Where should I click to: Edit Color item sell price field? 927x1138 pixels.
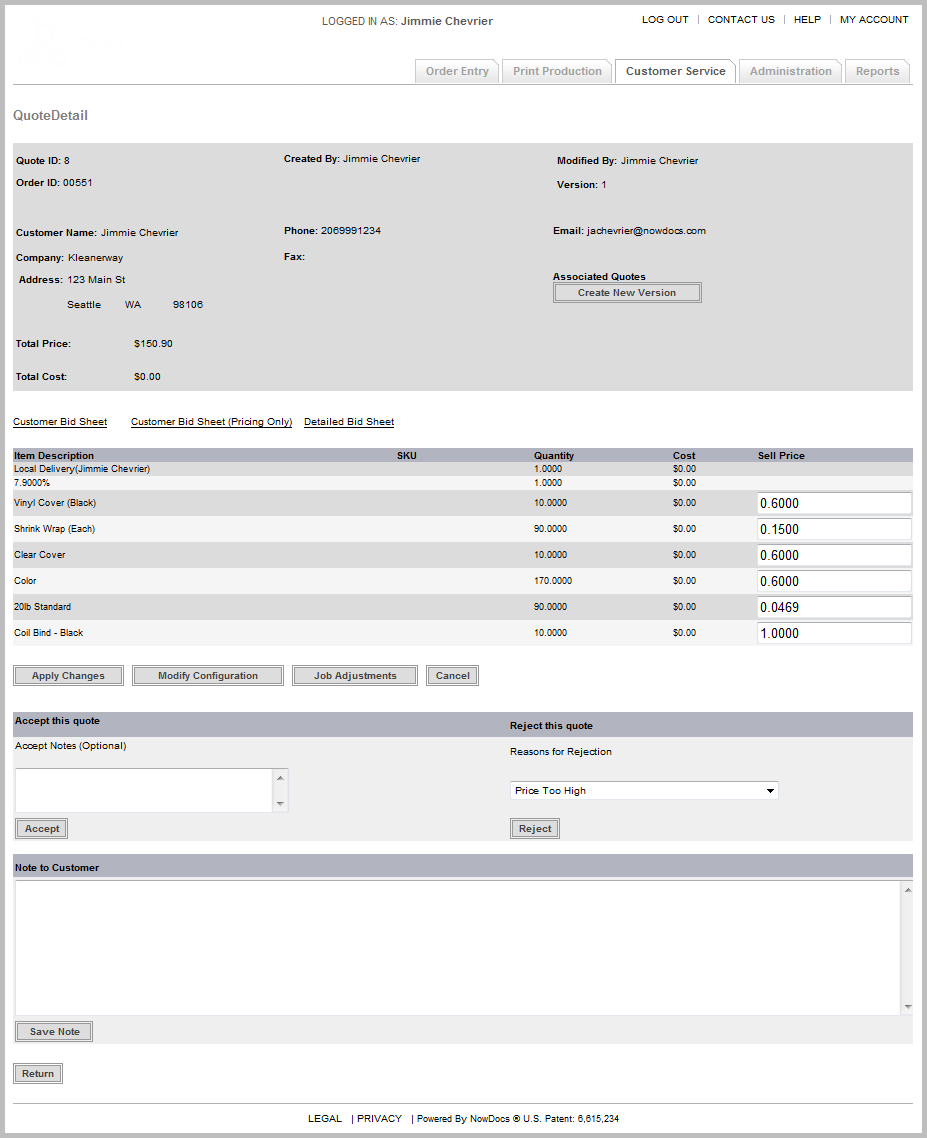click(x=834, y=581)
